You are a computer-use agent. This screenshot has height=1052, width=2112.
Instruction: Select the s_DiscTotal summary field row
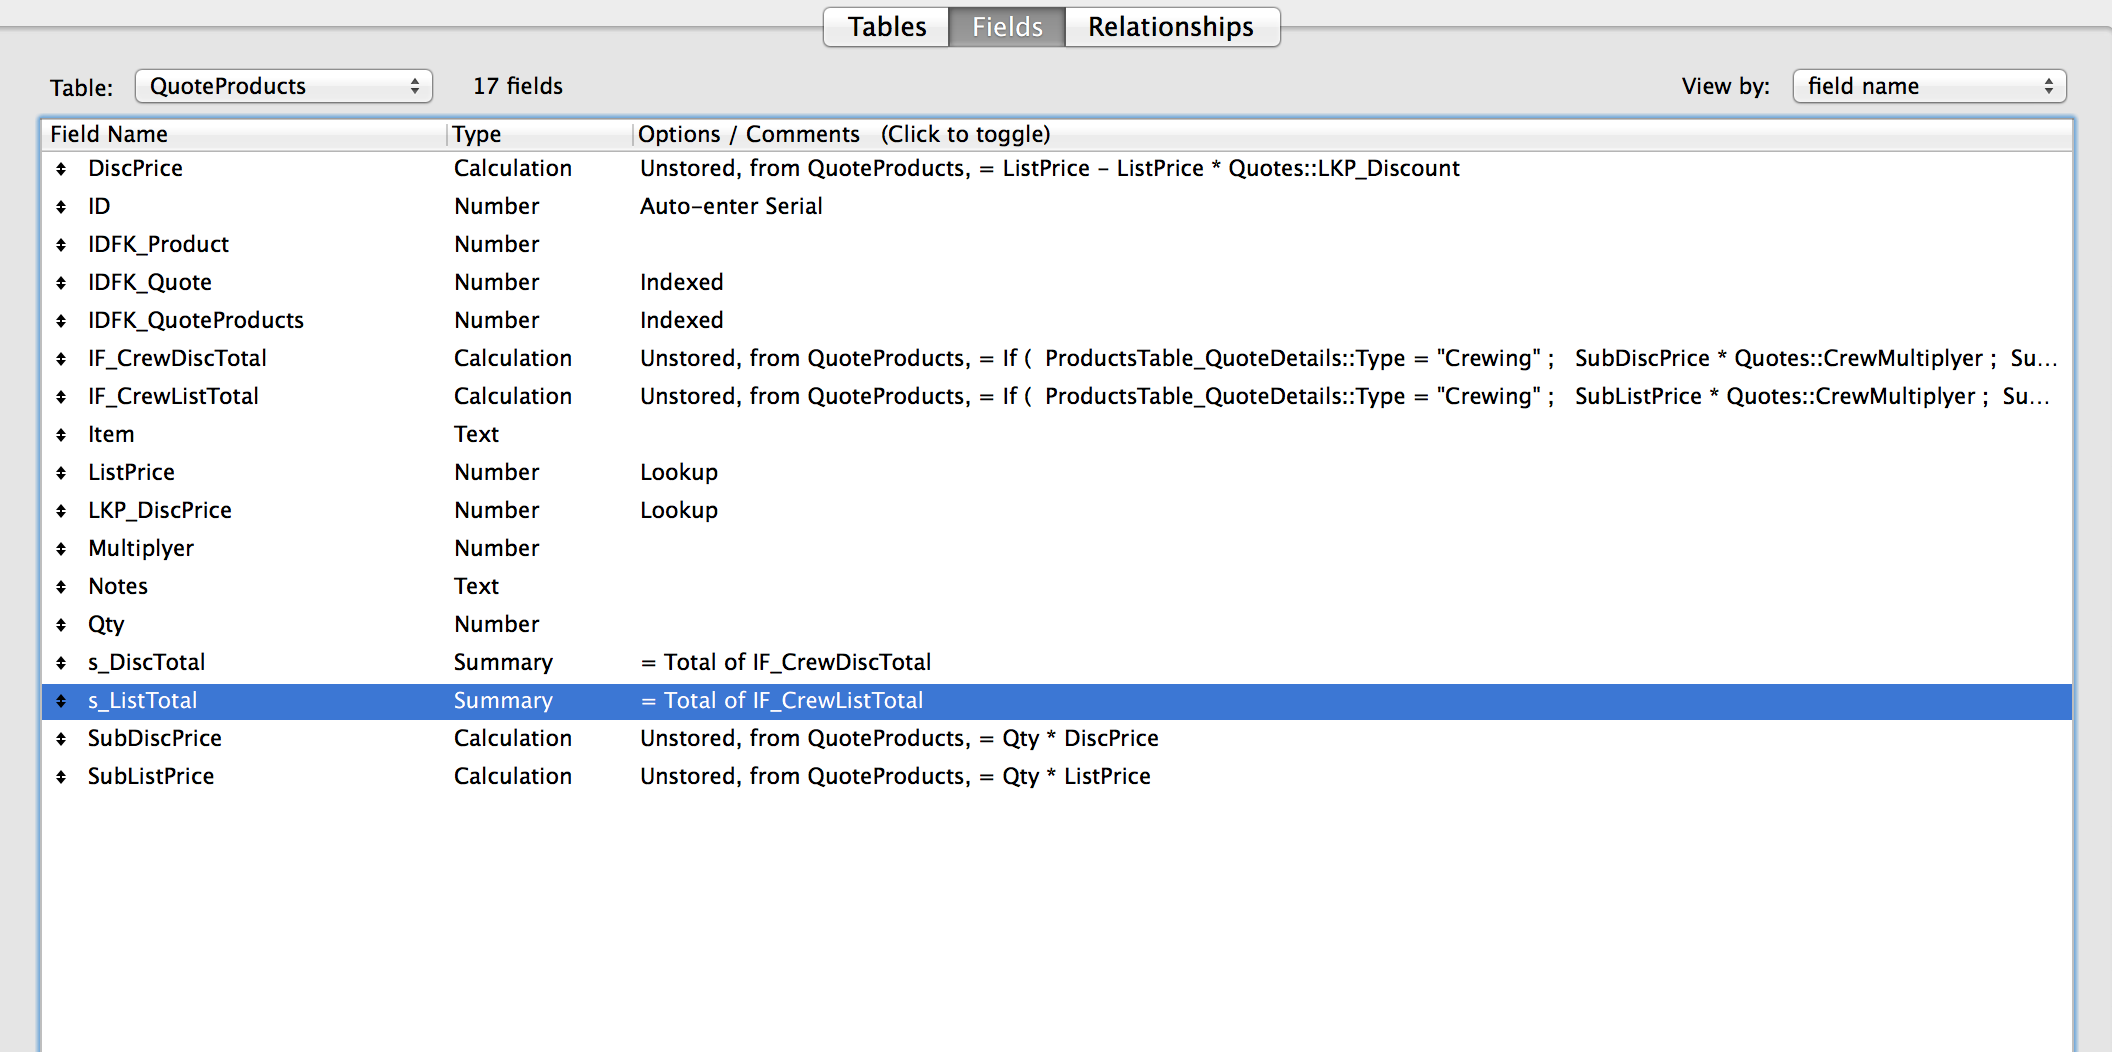pyautogui.click(x=1057, y=662)
